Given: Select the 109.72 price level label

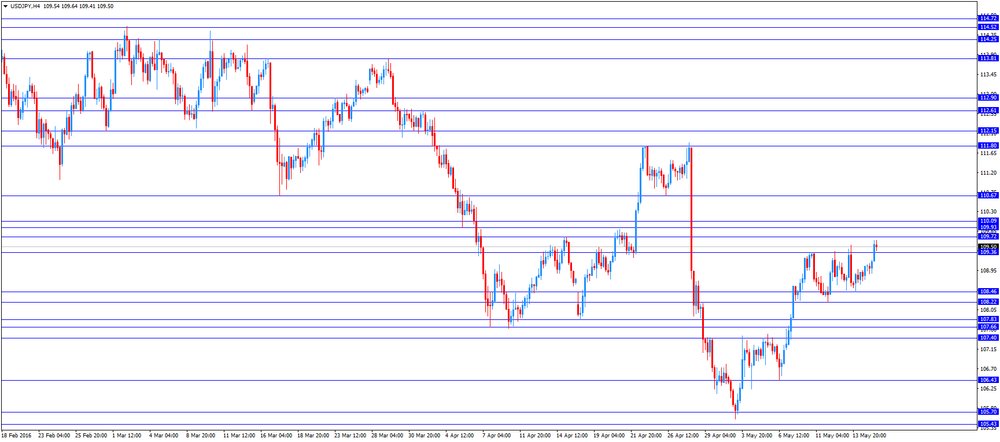Looking at the screenshot, I should [x=989, y=237].
